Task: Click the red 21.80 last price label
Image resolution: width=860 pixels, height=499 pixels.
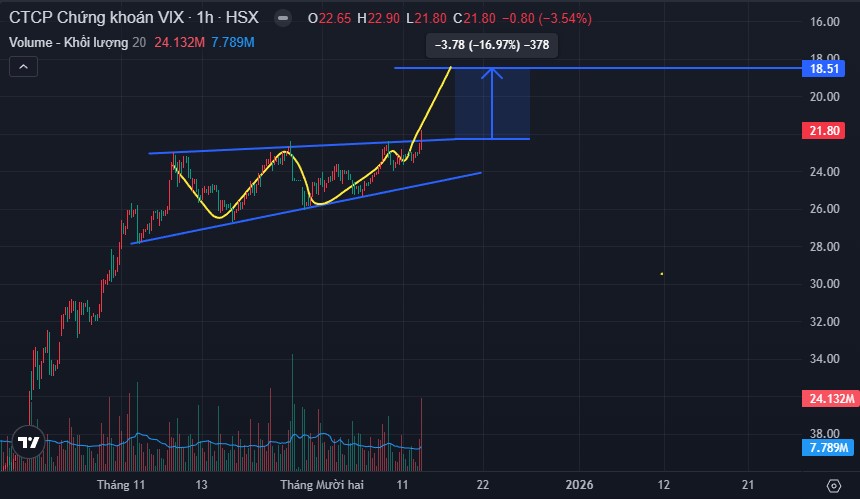Action: click(823, 131)
